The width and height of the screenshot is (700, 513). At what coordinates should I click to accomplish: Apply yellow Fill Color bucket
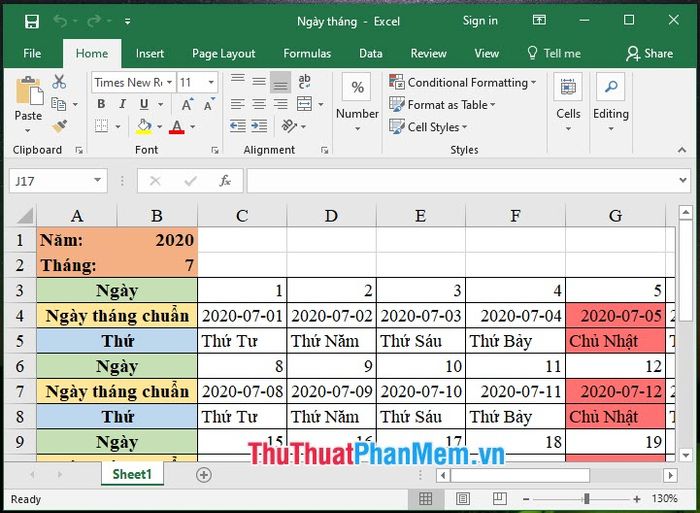coord(144,126)
